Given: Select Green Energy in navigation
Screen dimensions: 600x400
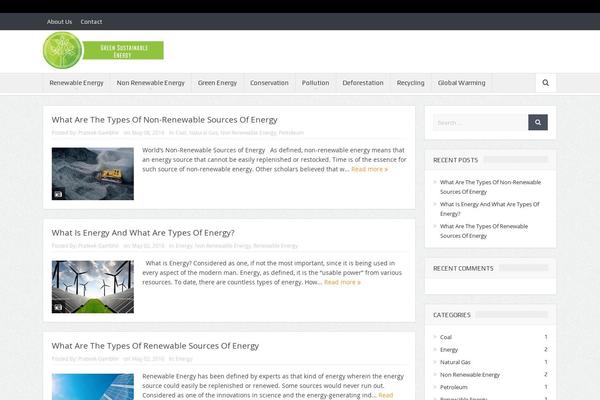Looking at the screenshot, I should [x=217, y=83].
